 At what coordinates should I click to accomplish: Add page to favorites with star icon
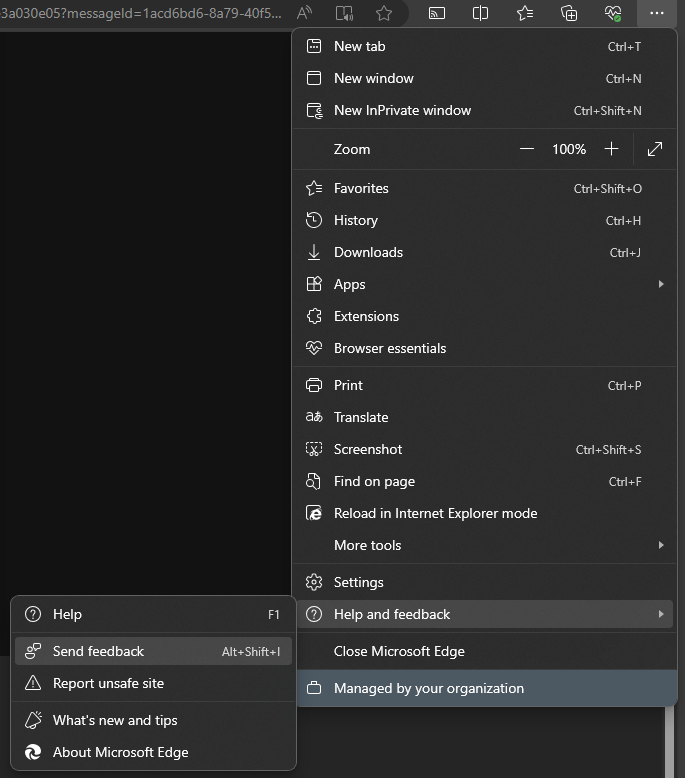(383, 13)
